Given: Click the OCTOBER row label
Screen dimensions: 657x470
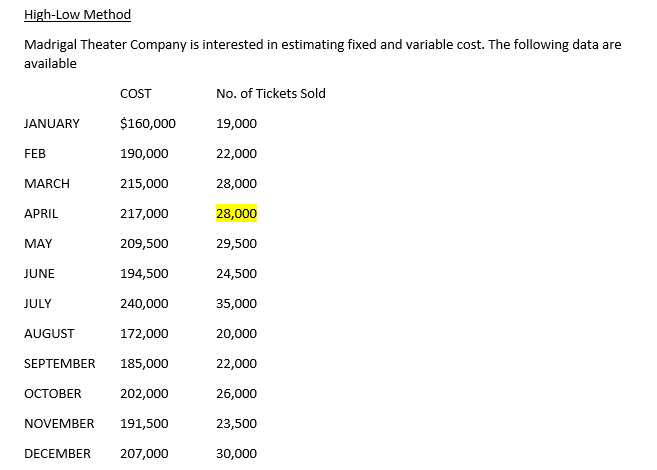Looking at the screenshot, I should pyautogui.click(x=53, y=394).
